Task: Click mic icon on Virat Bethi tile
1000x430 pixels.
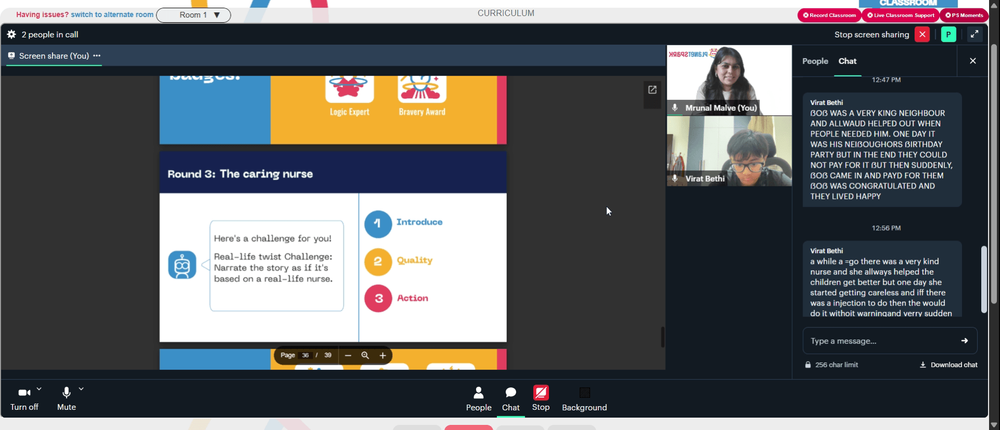Action: point(675,179)
